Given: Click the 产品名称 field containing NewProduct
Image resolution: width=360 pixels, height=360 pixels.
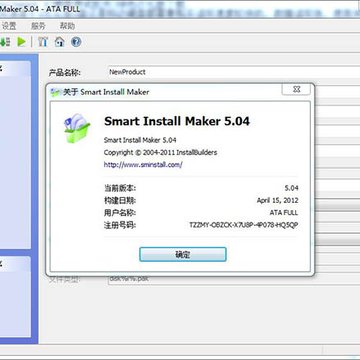Looking at the screenshot, I should coord(233,72).
